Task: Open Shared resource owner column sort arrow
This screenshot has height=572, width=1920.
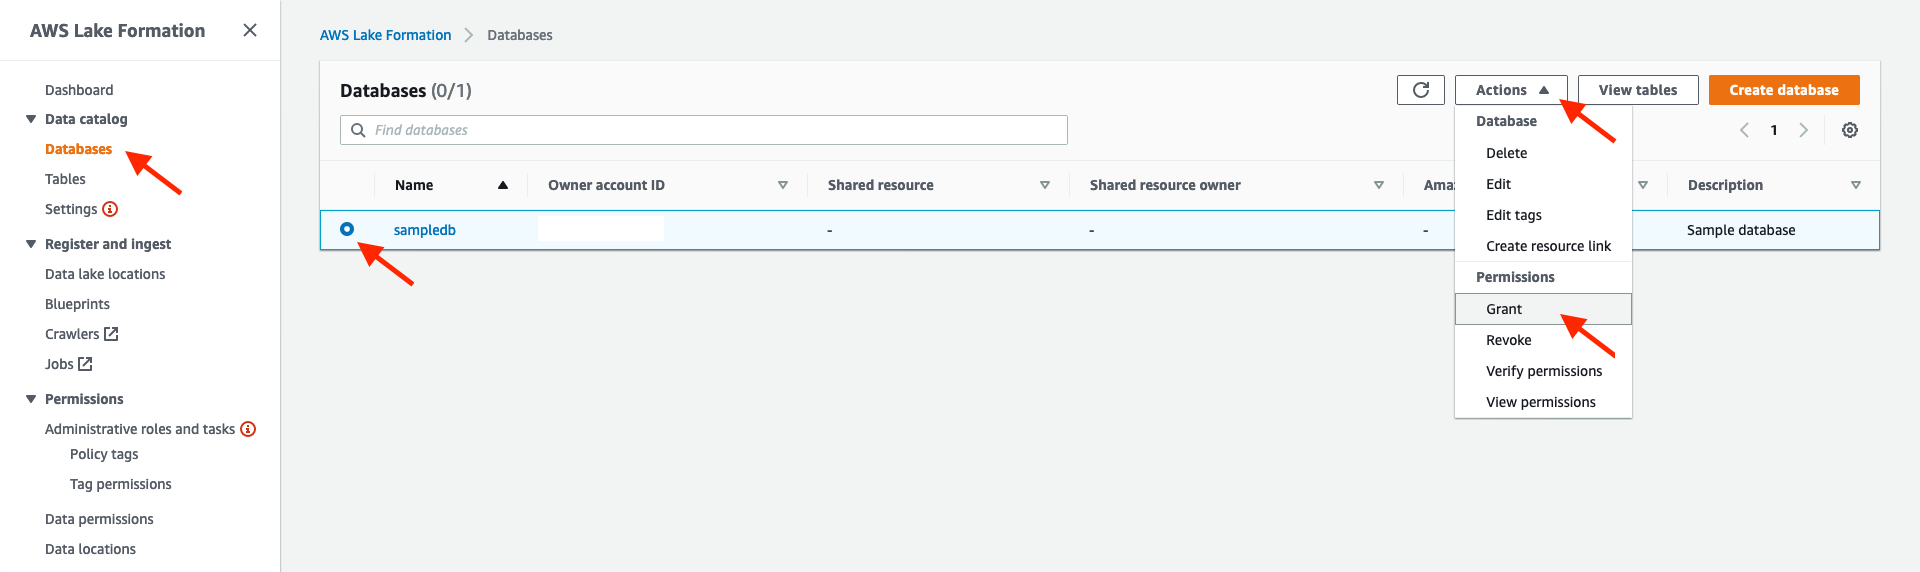Action: [x=1379, y=185]
